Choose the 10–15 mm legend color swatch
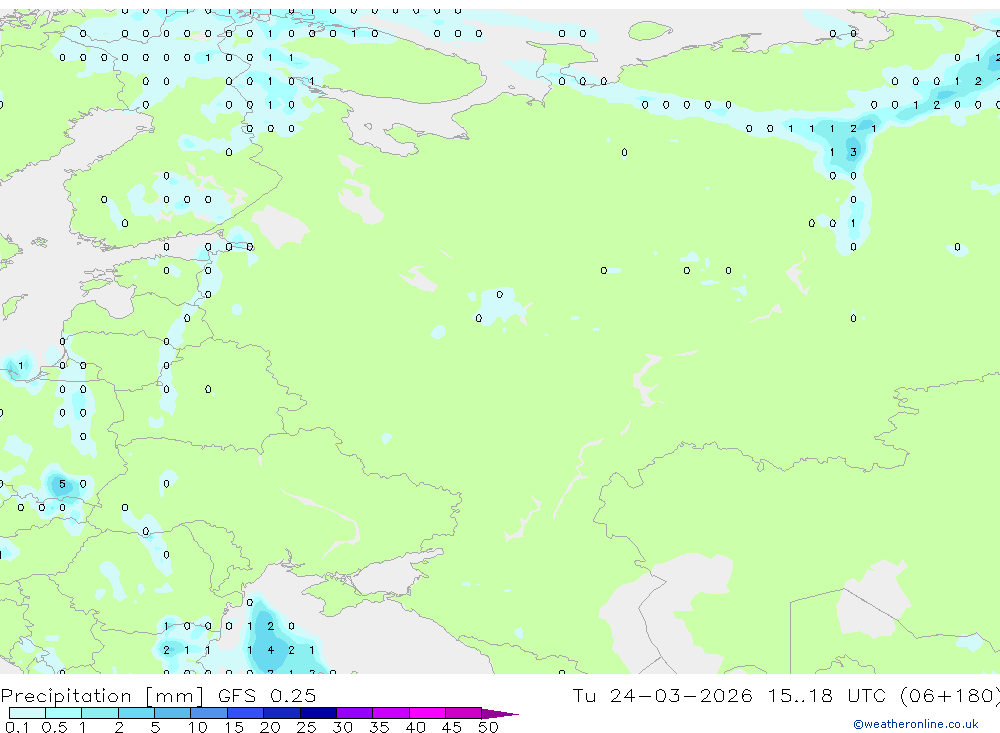Screen dimensions: 1000x733 (209, 713)
